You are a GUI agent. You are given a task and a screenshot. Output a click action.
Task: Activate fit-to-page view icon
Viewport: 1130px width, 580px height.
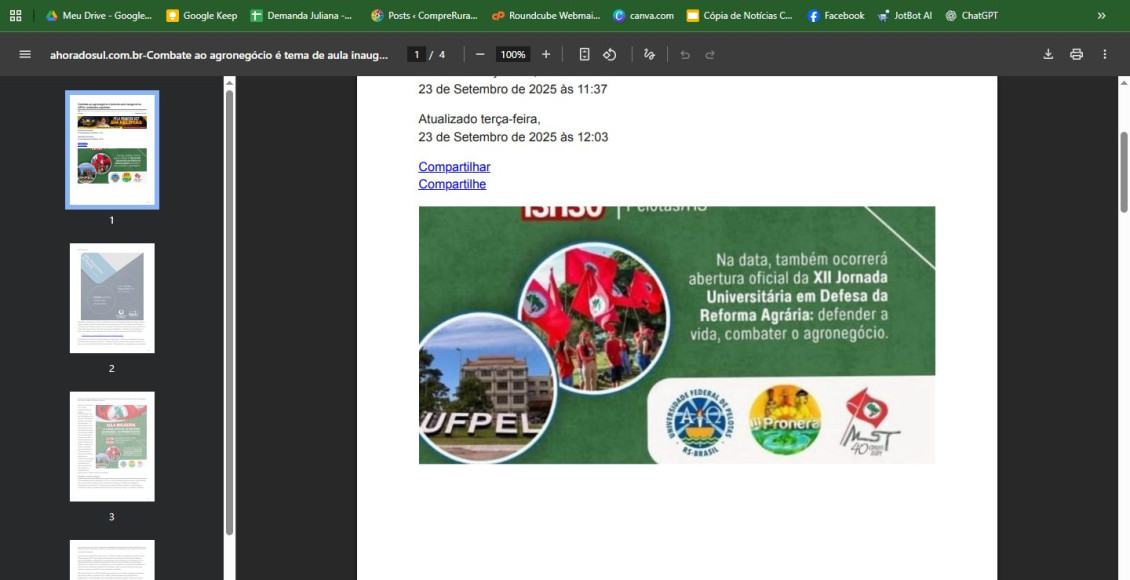point(583,54)
